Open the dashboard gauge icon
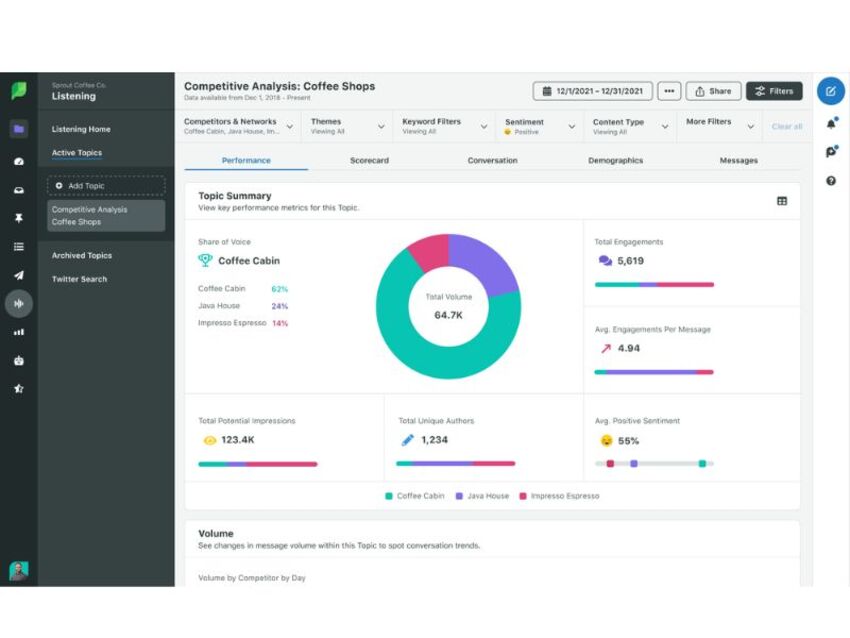850x638 pixels. 19,162
